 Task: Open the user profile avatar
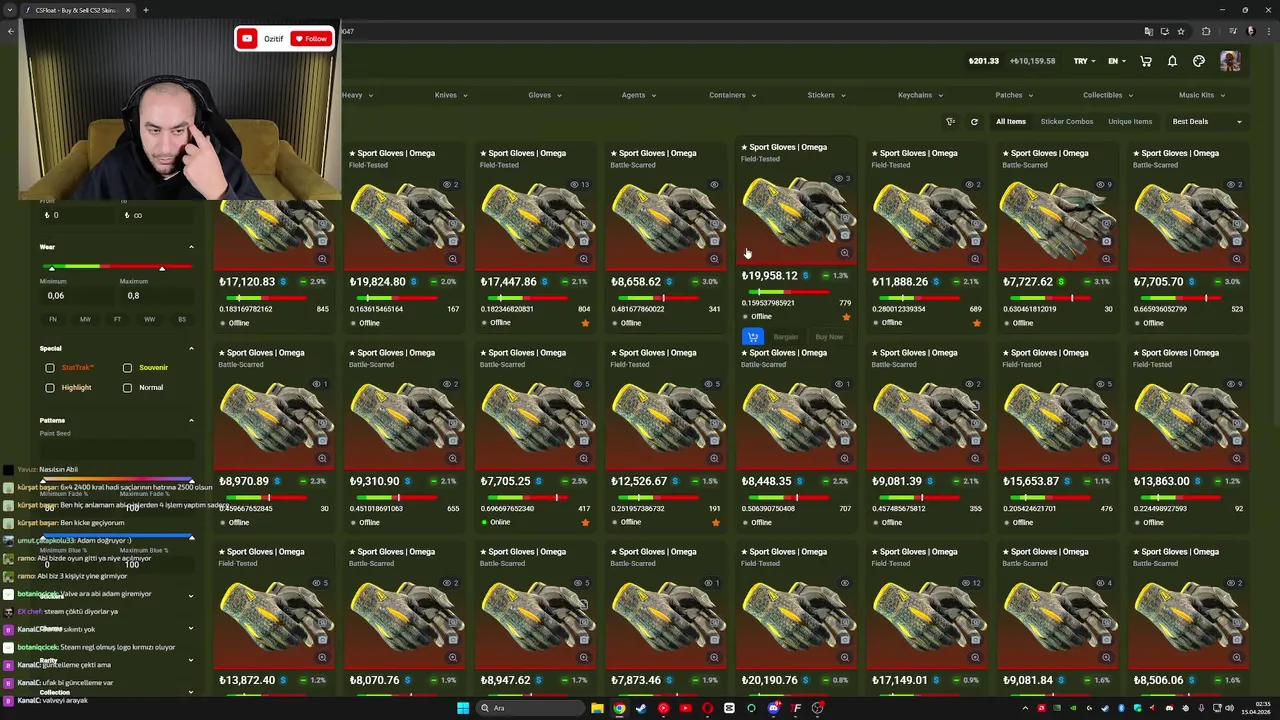coord(1230,61)
